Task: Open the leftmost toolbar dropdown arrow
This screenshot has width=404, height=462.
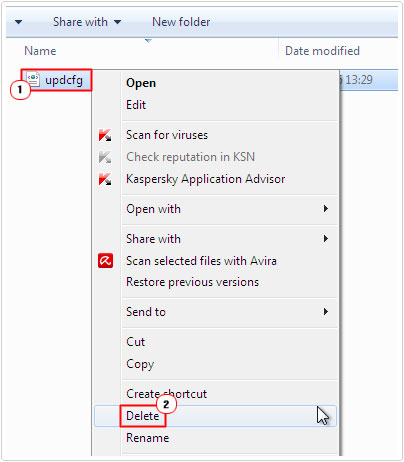Action: pyautogui.click(x=19, y=22)
